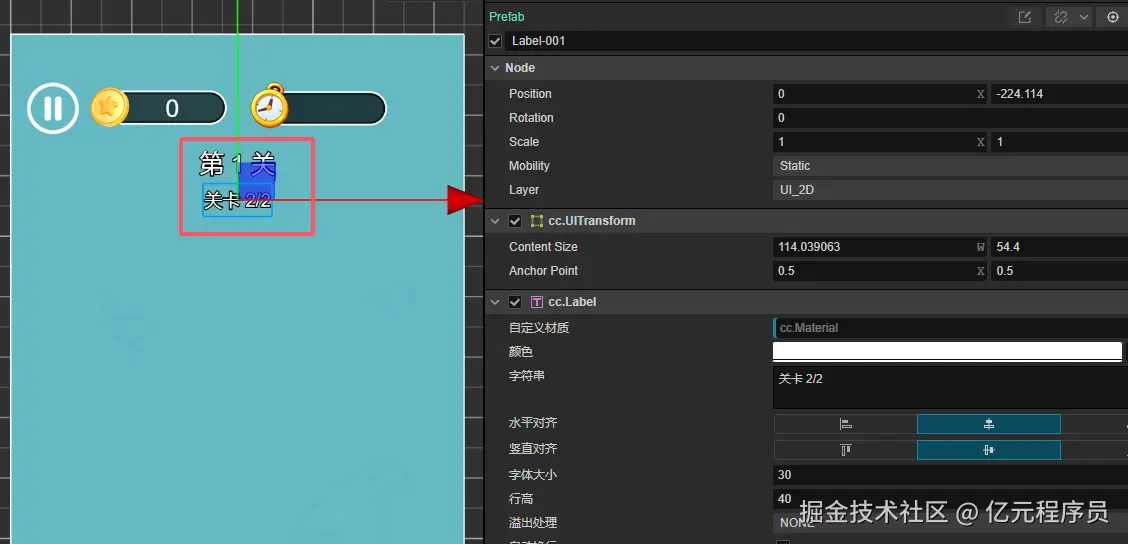Toggle the Label-001 node active checkbox
The width and height of the screenshot is (1128, 544).
coord(496,41)
